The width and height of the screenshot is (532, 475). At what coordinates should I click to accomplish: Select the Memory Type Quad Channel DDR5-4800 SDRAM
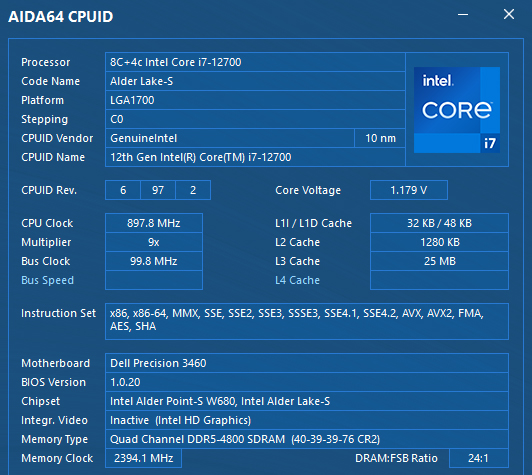(307, 439)
